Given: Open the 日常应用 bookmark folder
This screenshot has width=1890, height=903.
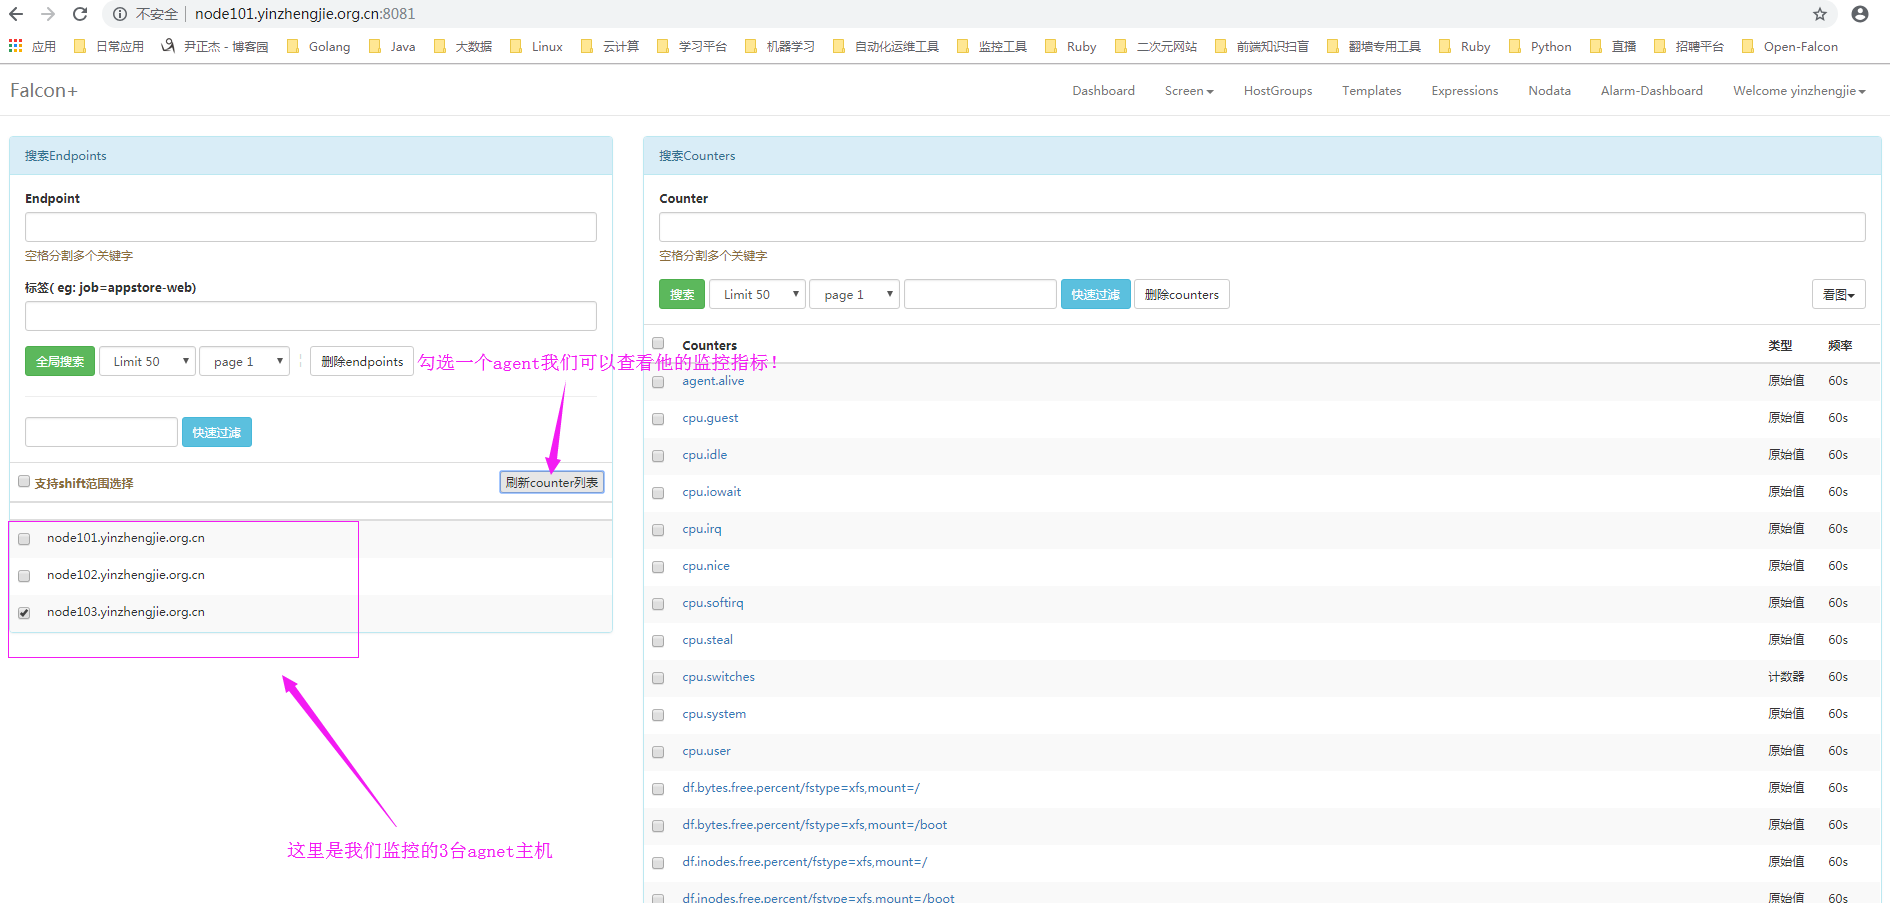Looking at the screenshot, I should pyautogui.click(x=109, y=46).
